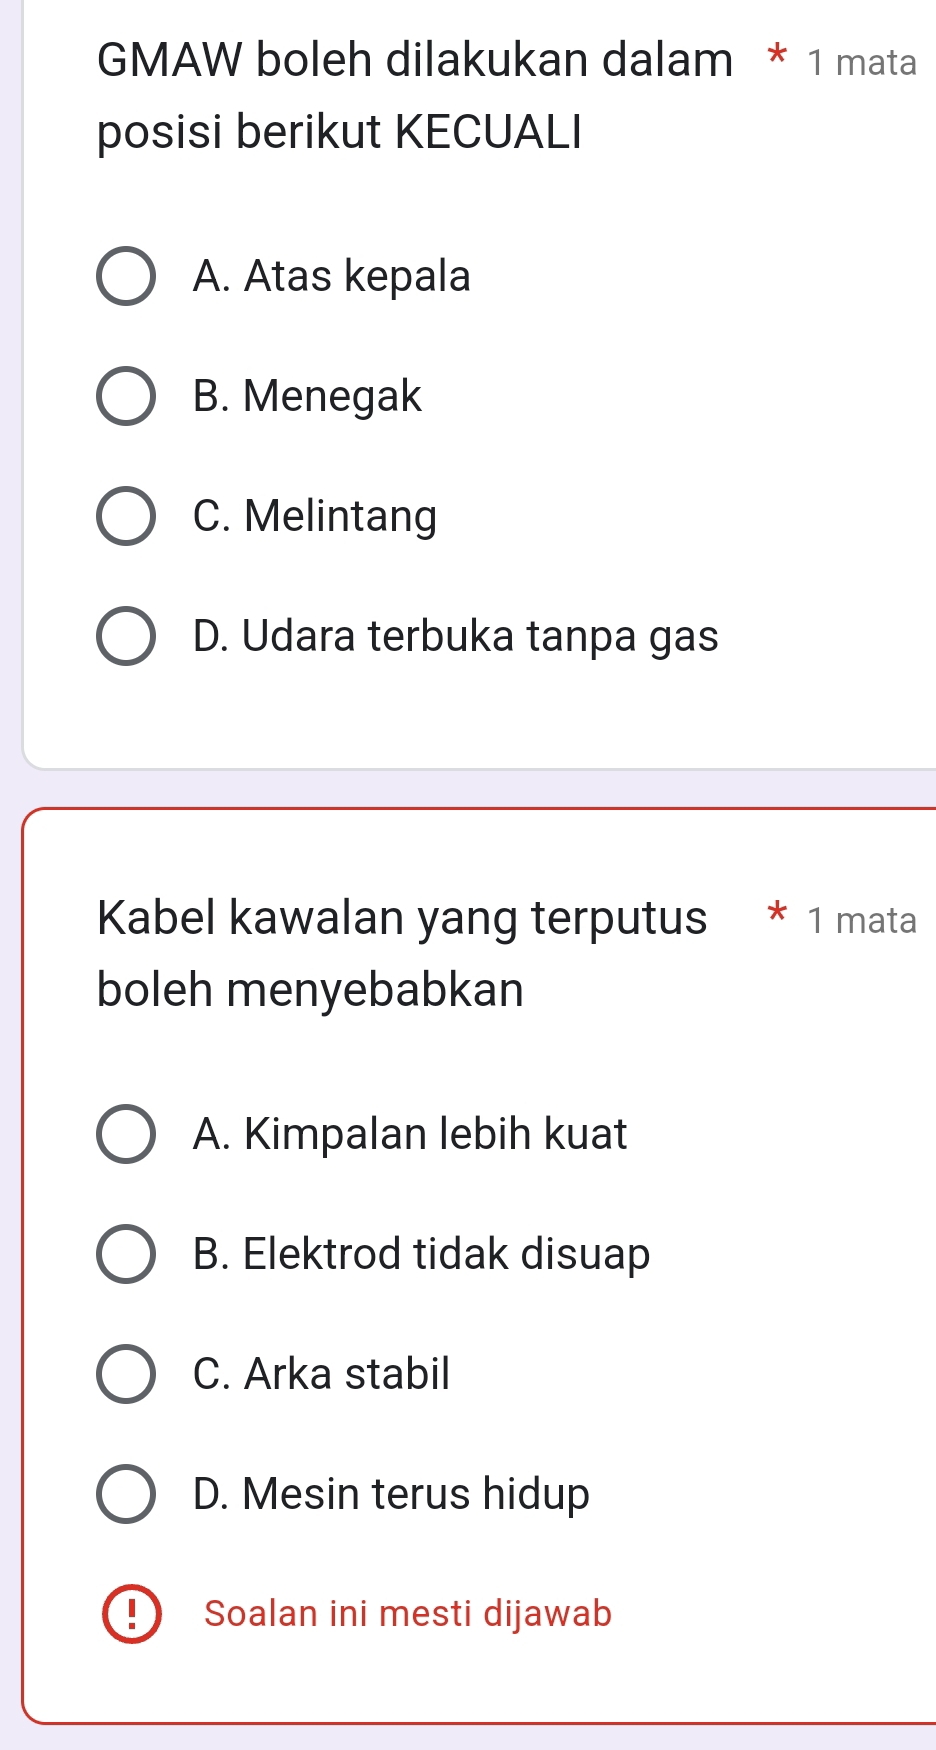
Task: Select the Mesin terus hidup radio circle
Action: click(126, 1494)
